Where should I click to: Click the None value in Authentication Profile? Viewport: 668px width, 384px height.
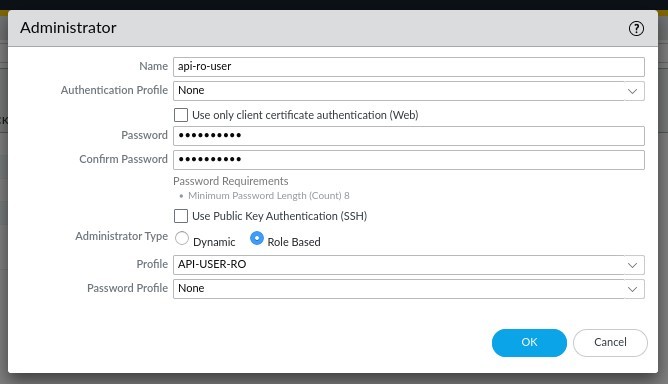pyautogui.click(x=191, y=90)
